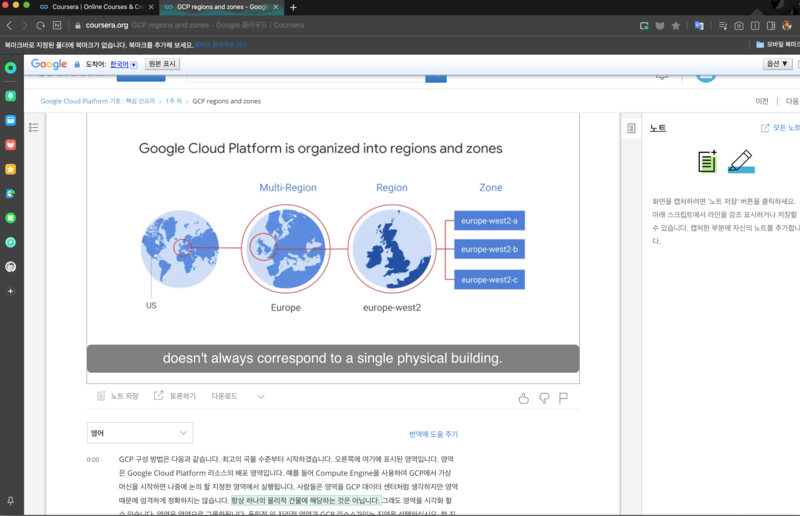This screenshot has height=516, width=800.
Task: Open the parrot translator sidebar icon
Action: [x=10, y=193]
